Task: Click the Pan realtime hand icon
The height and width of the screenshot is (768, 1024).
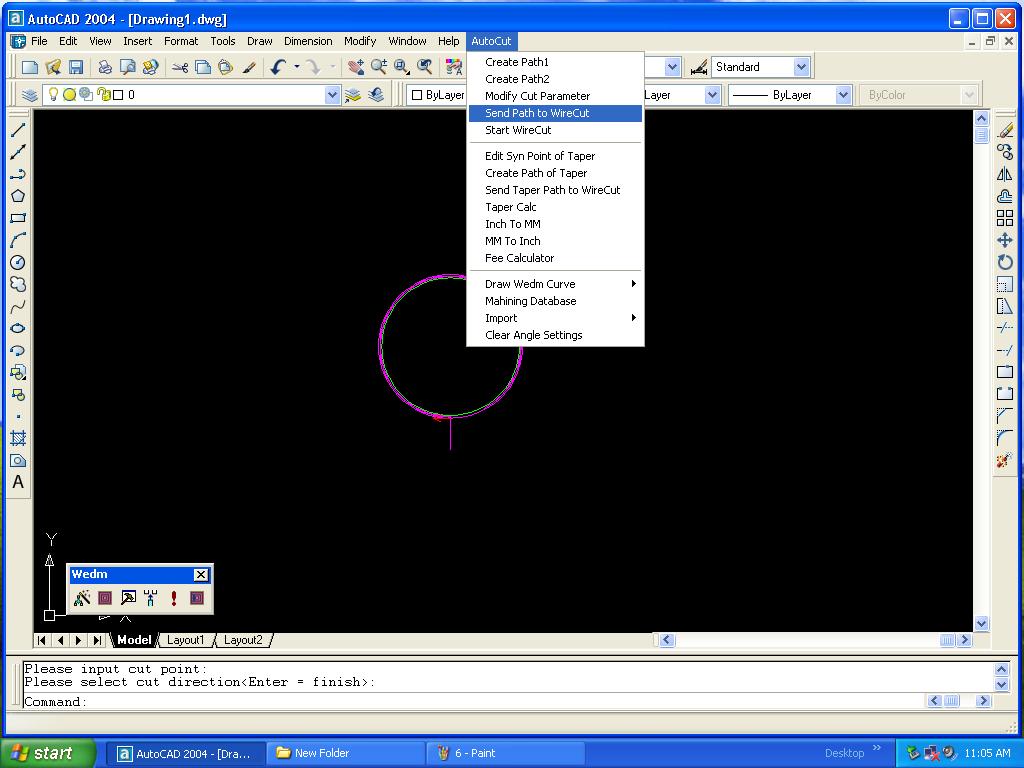Action: click(356, 67)
